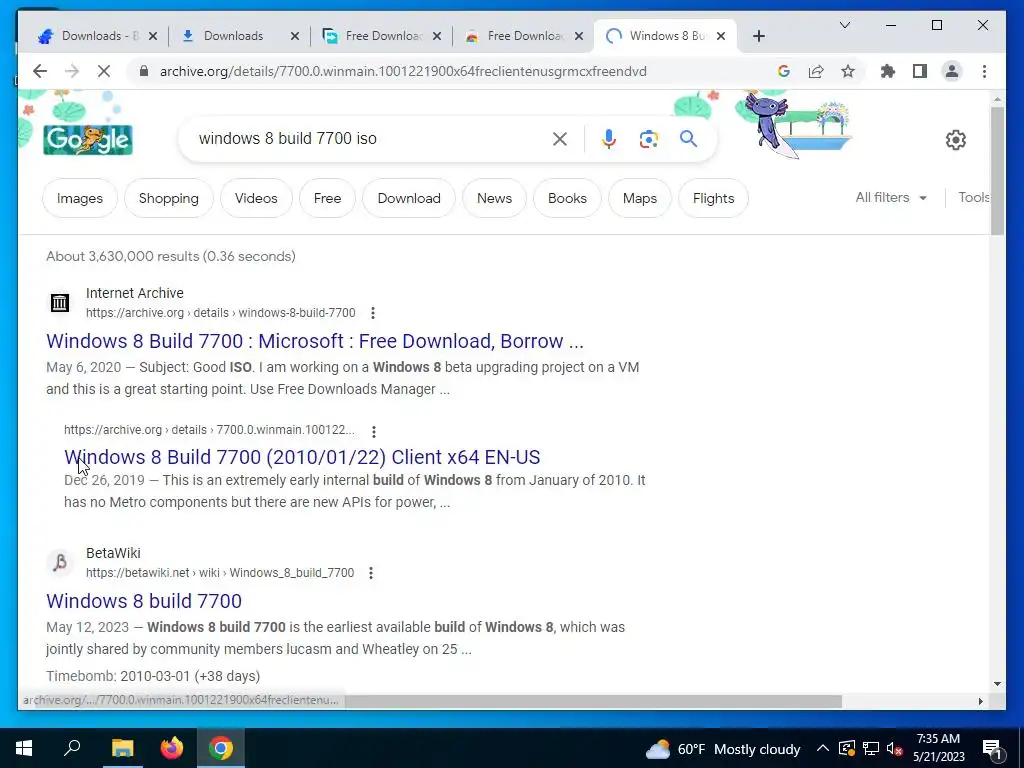Click the network tray icon

871,749
